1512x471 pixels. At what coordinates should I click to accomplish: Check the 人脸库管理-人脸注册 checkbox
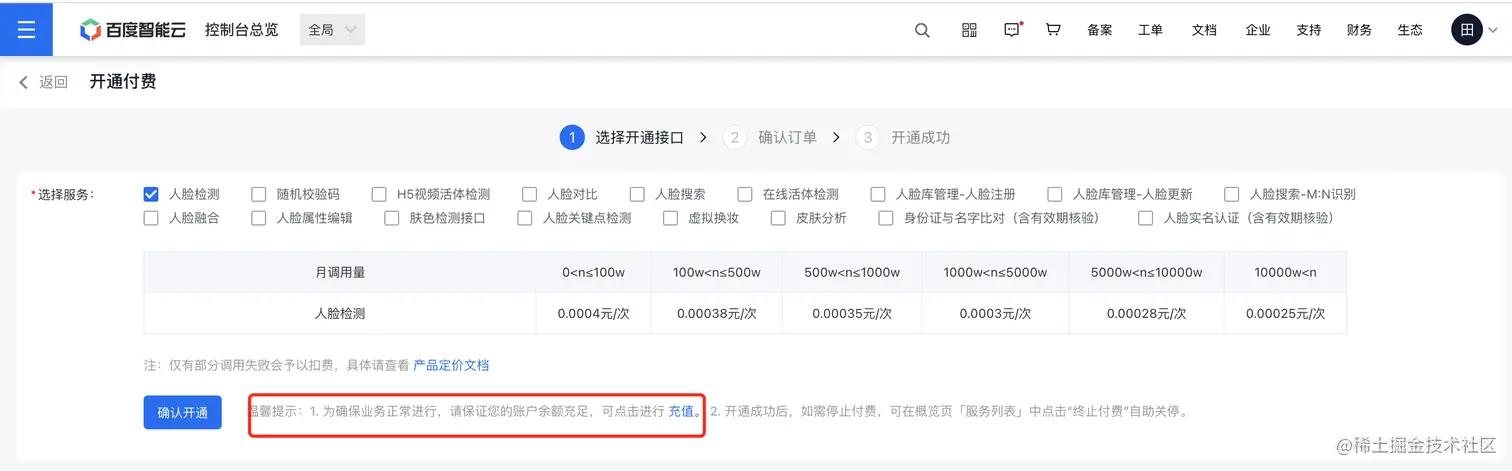(x=878, y=194)
